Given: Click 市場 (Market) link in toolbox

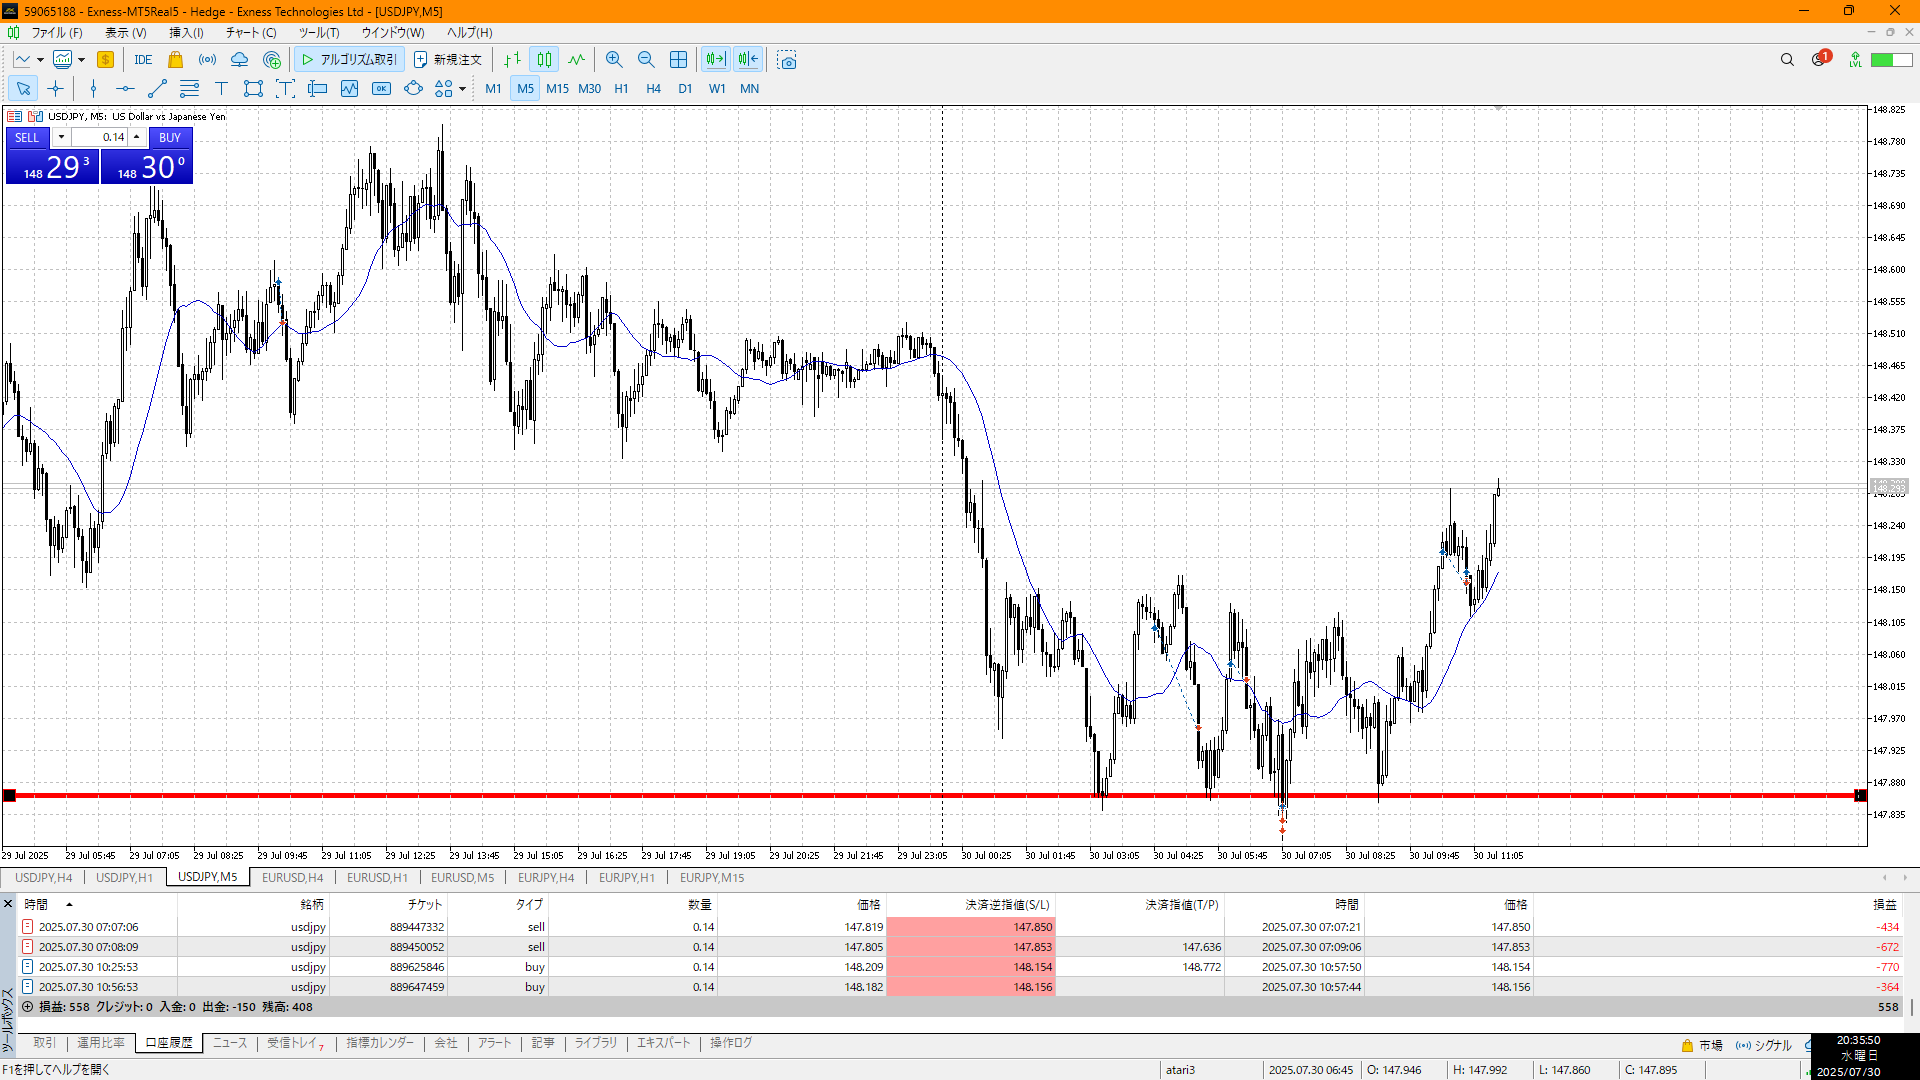Looking at the screenshot, I should tap(1702, 1046).
